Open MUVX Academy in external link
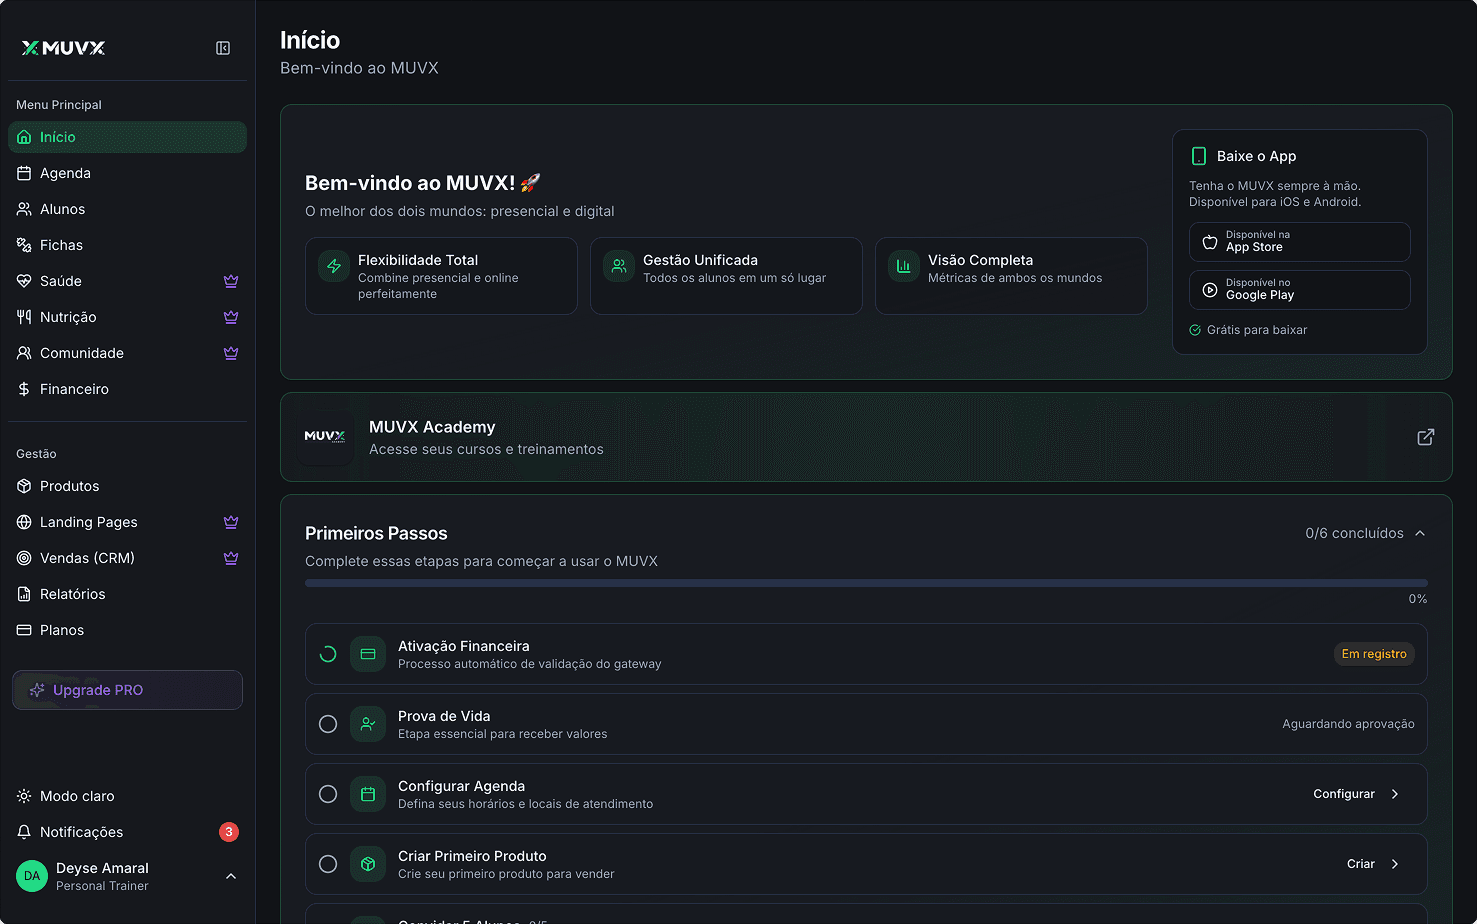Viewport: 1477px width, 924px height. tap(1424, 437)
